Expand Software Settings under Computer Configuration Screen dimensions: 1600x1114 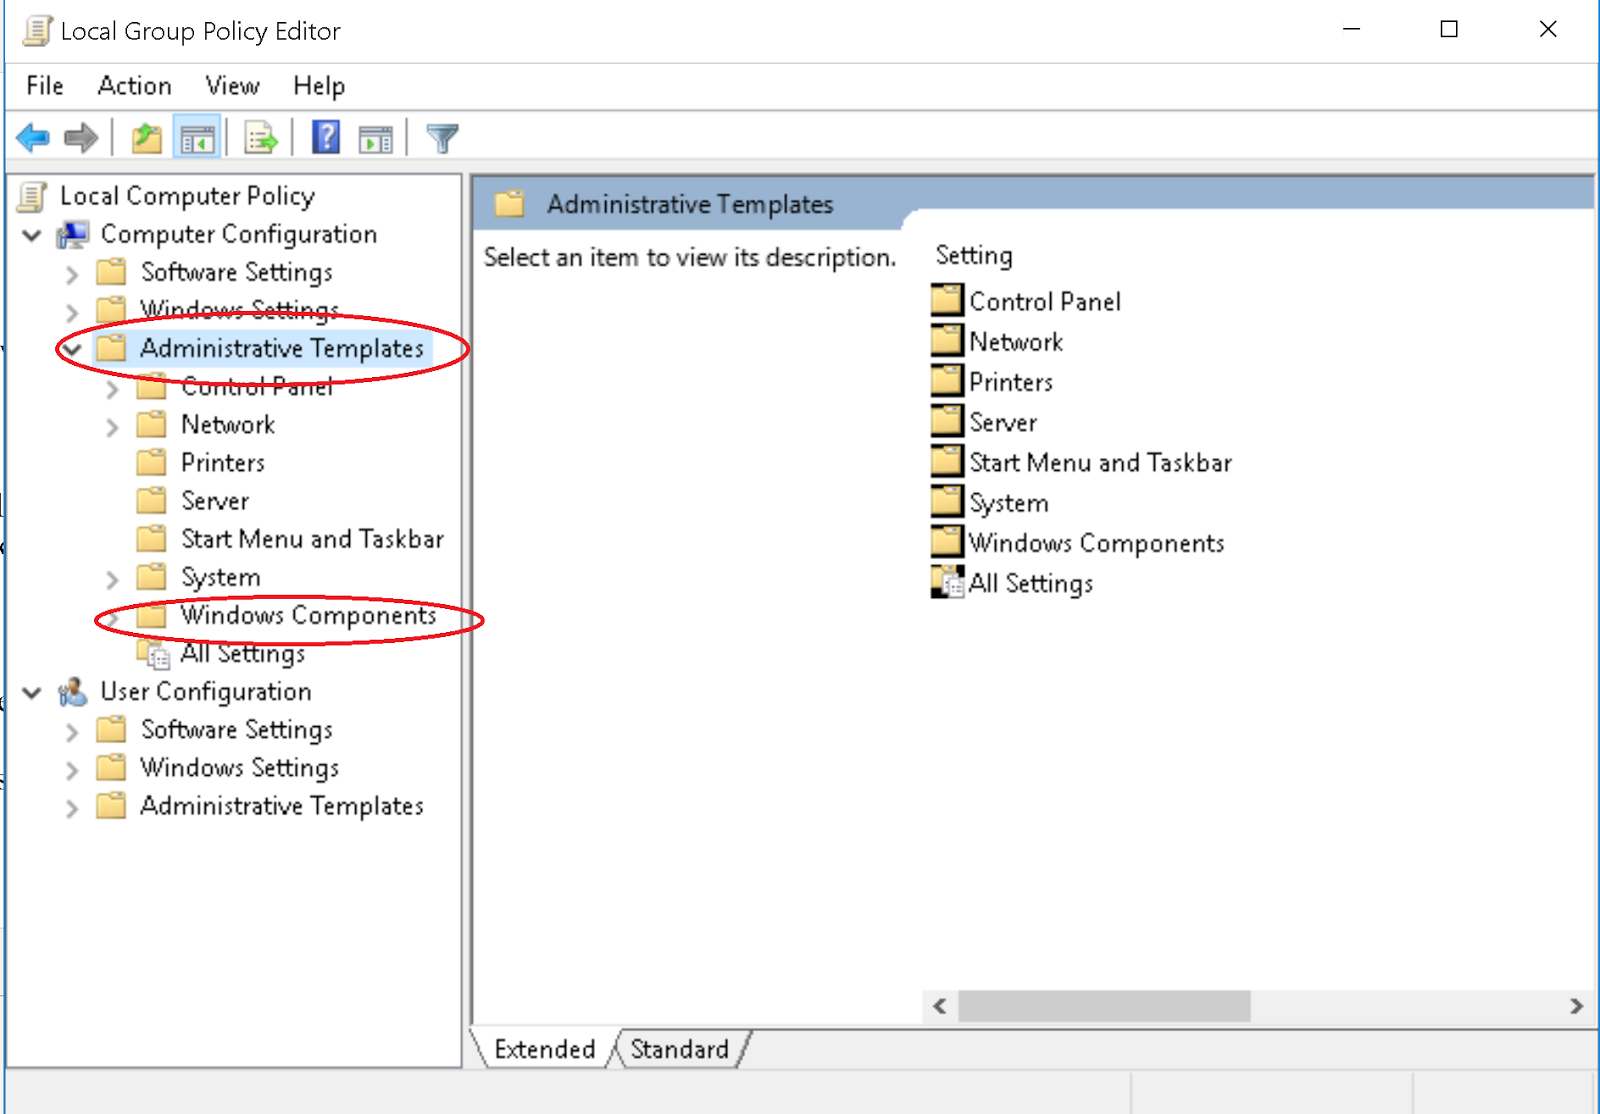(x=71, y=273)
